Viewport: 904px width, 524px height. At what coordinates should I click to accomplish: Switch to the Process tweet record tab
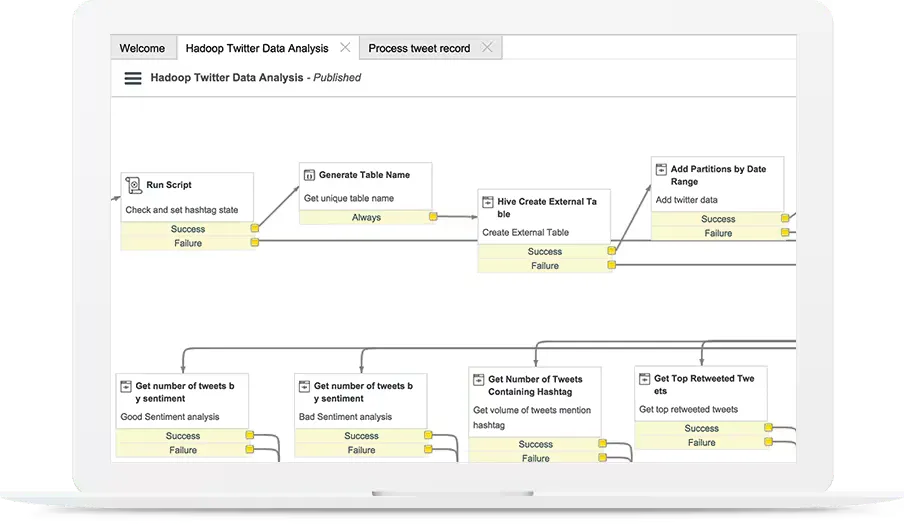[x=418, y=48]
